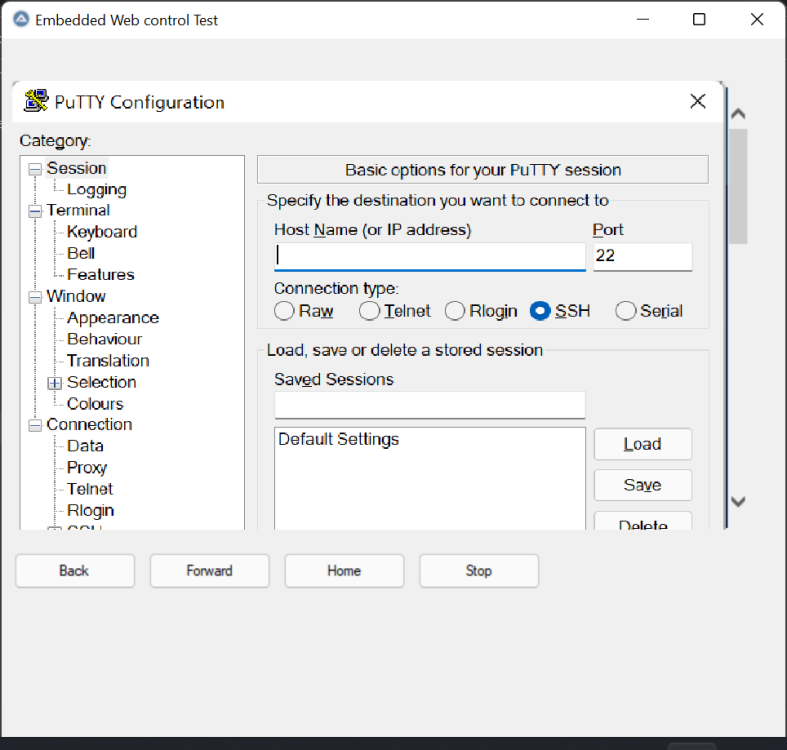
Task: Click the Load button
Action: click(643, 444)
